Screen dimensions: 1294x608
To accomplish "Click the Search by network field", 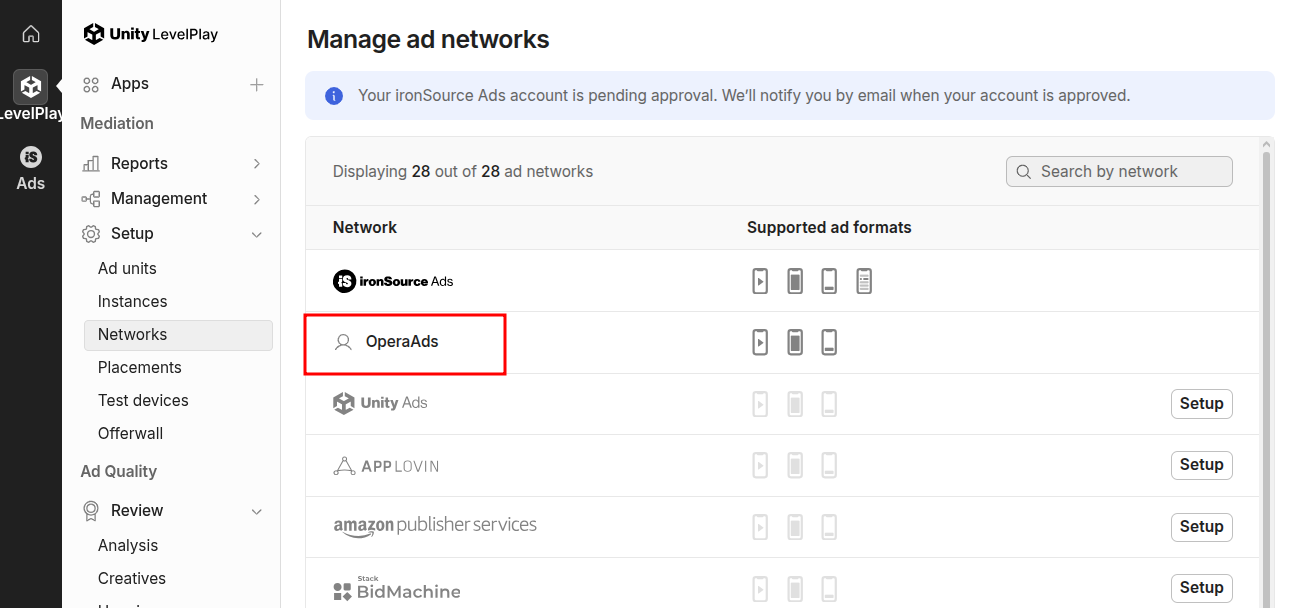I will 1119,171.
